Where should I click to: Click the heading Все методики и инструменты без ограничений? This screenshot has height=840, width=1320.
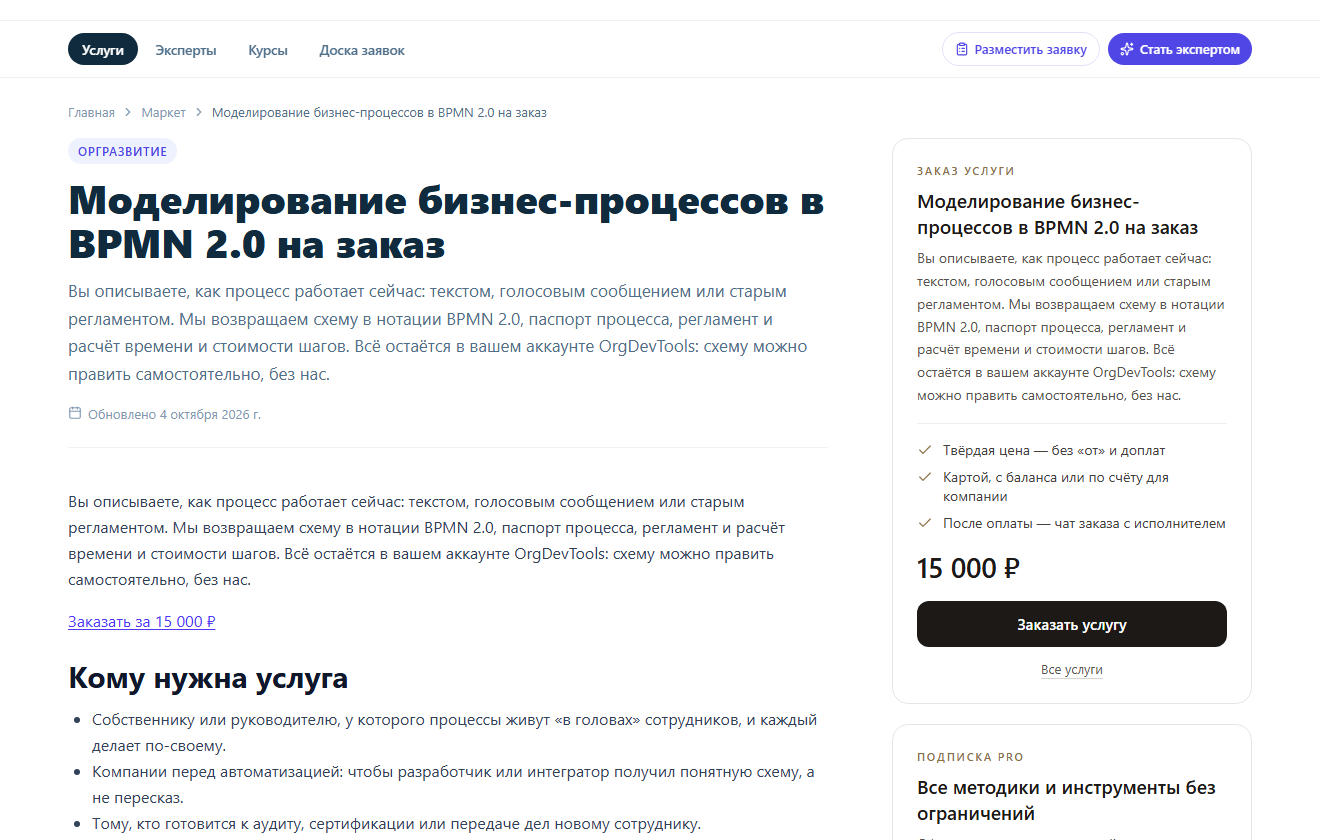(x=1066, y=801)
